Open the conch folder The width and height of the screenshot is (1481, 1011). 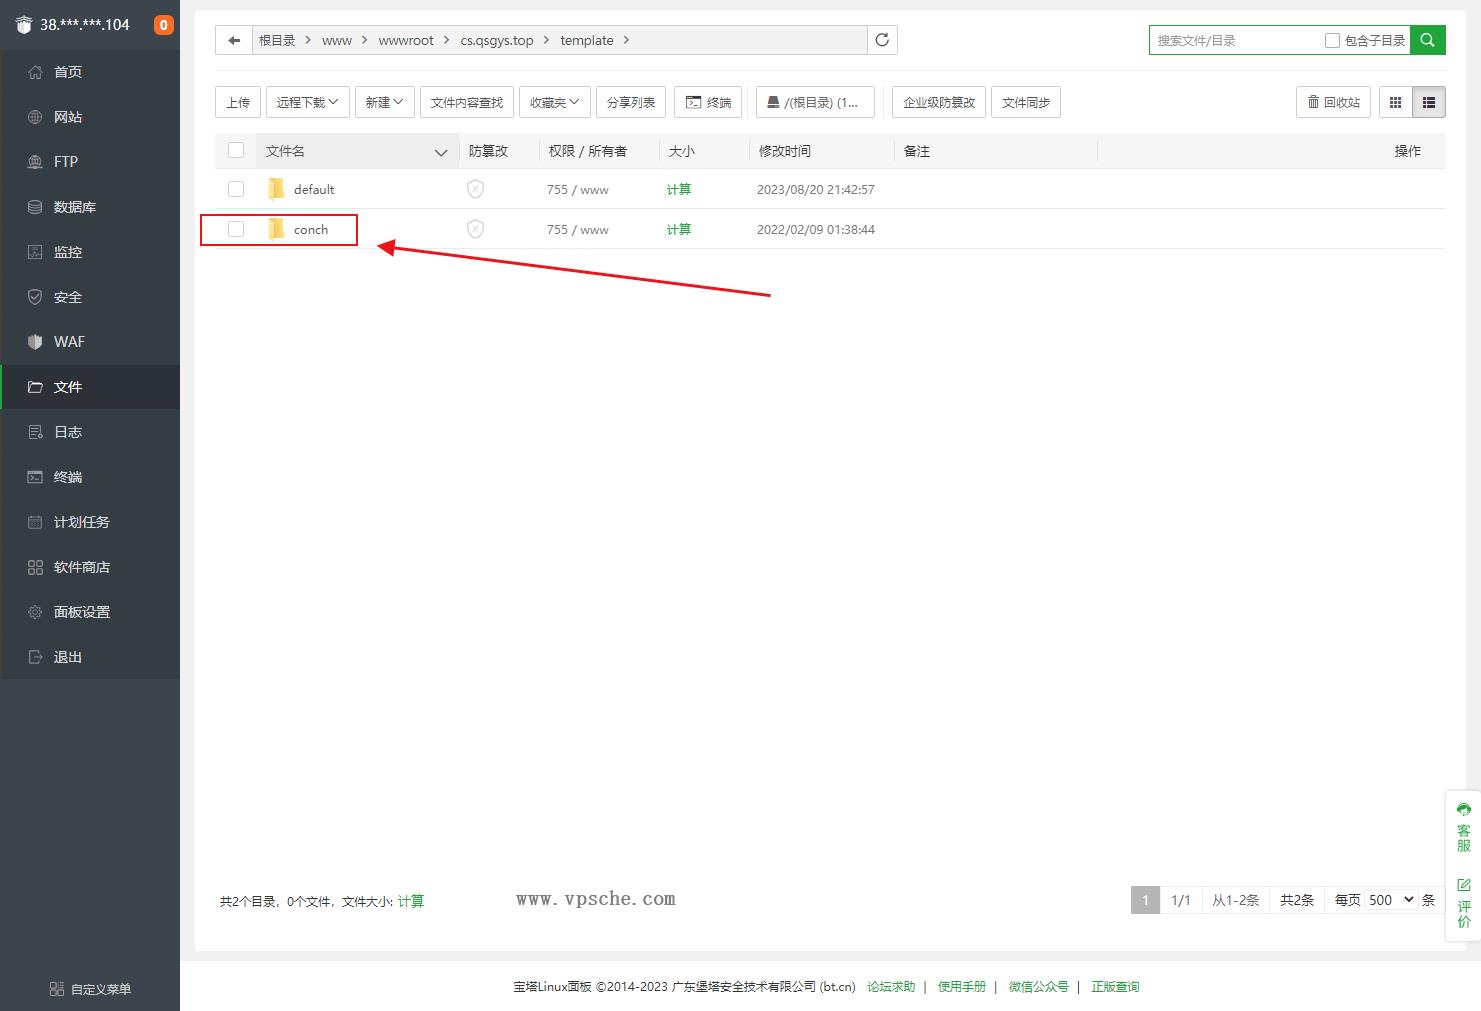point(311,230)
